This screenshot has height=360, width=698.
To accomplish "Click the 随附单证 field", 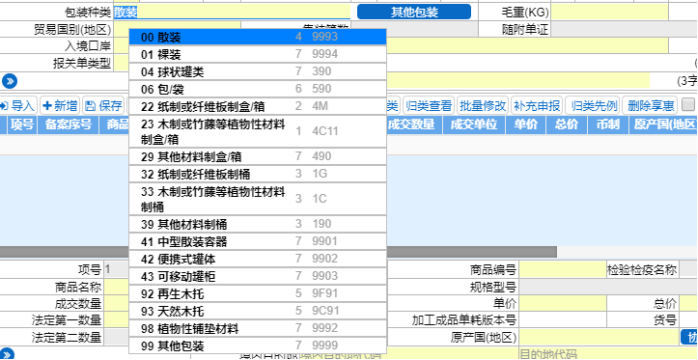I will coord(624,29).
